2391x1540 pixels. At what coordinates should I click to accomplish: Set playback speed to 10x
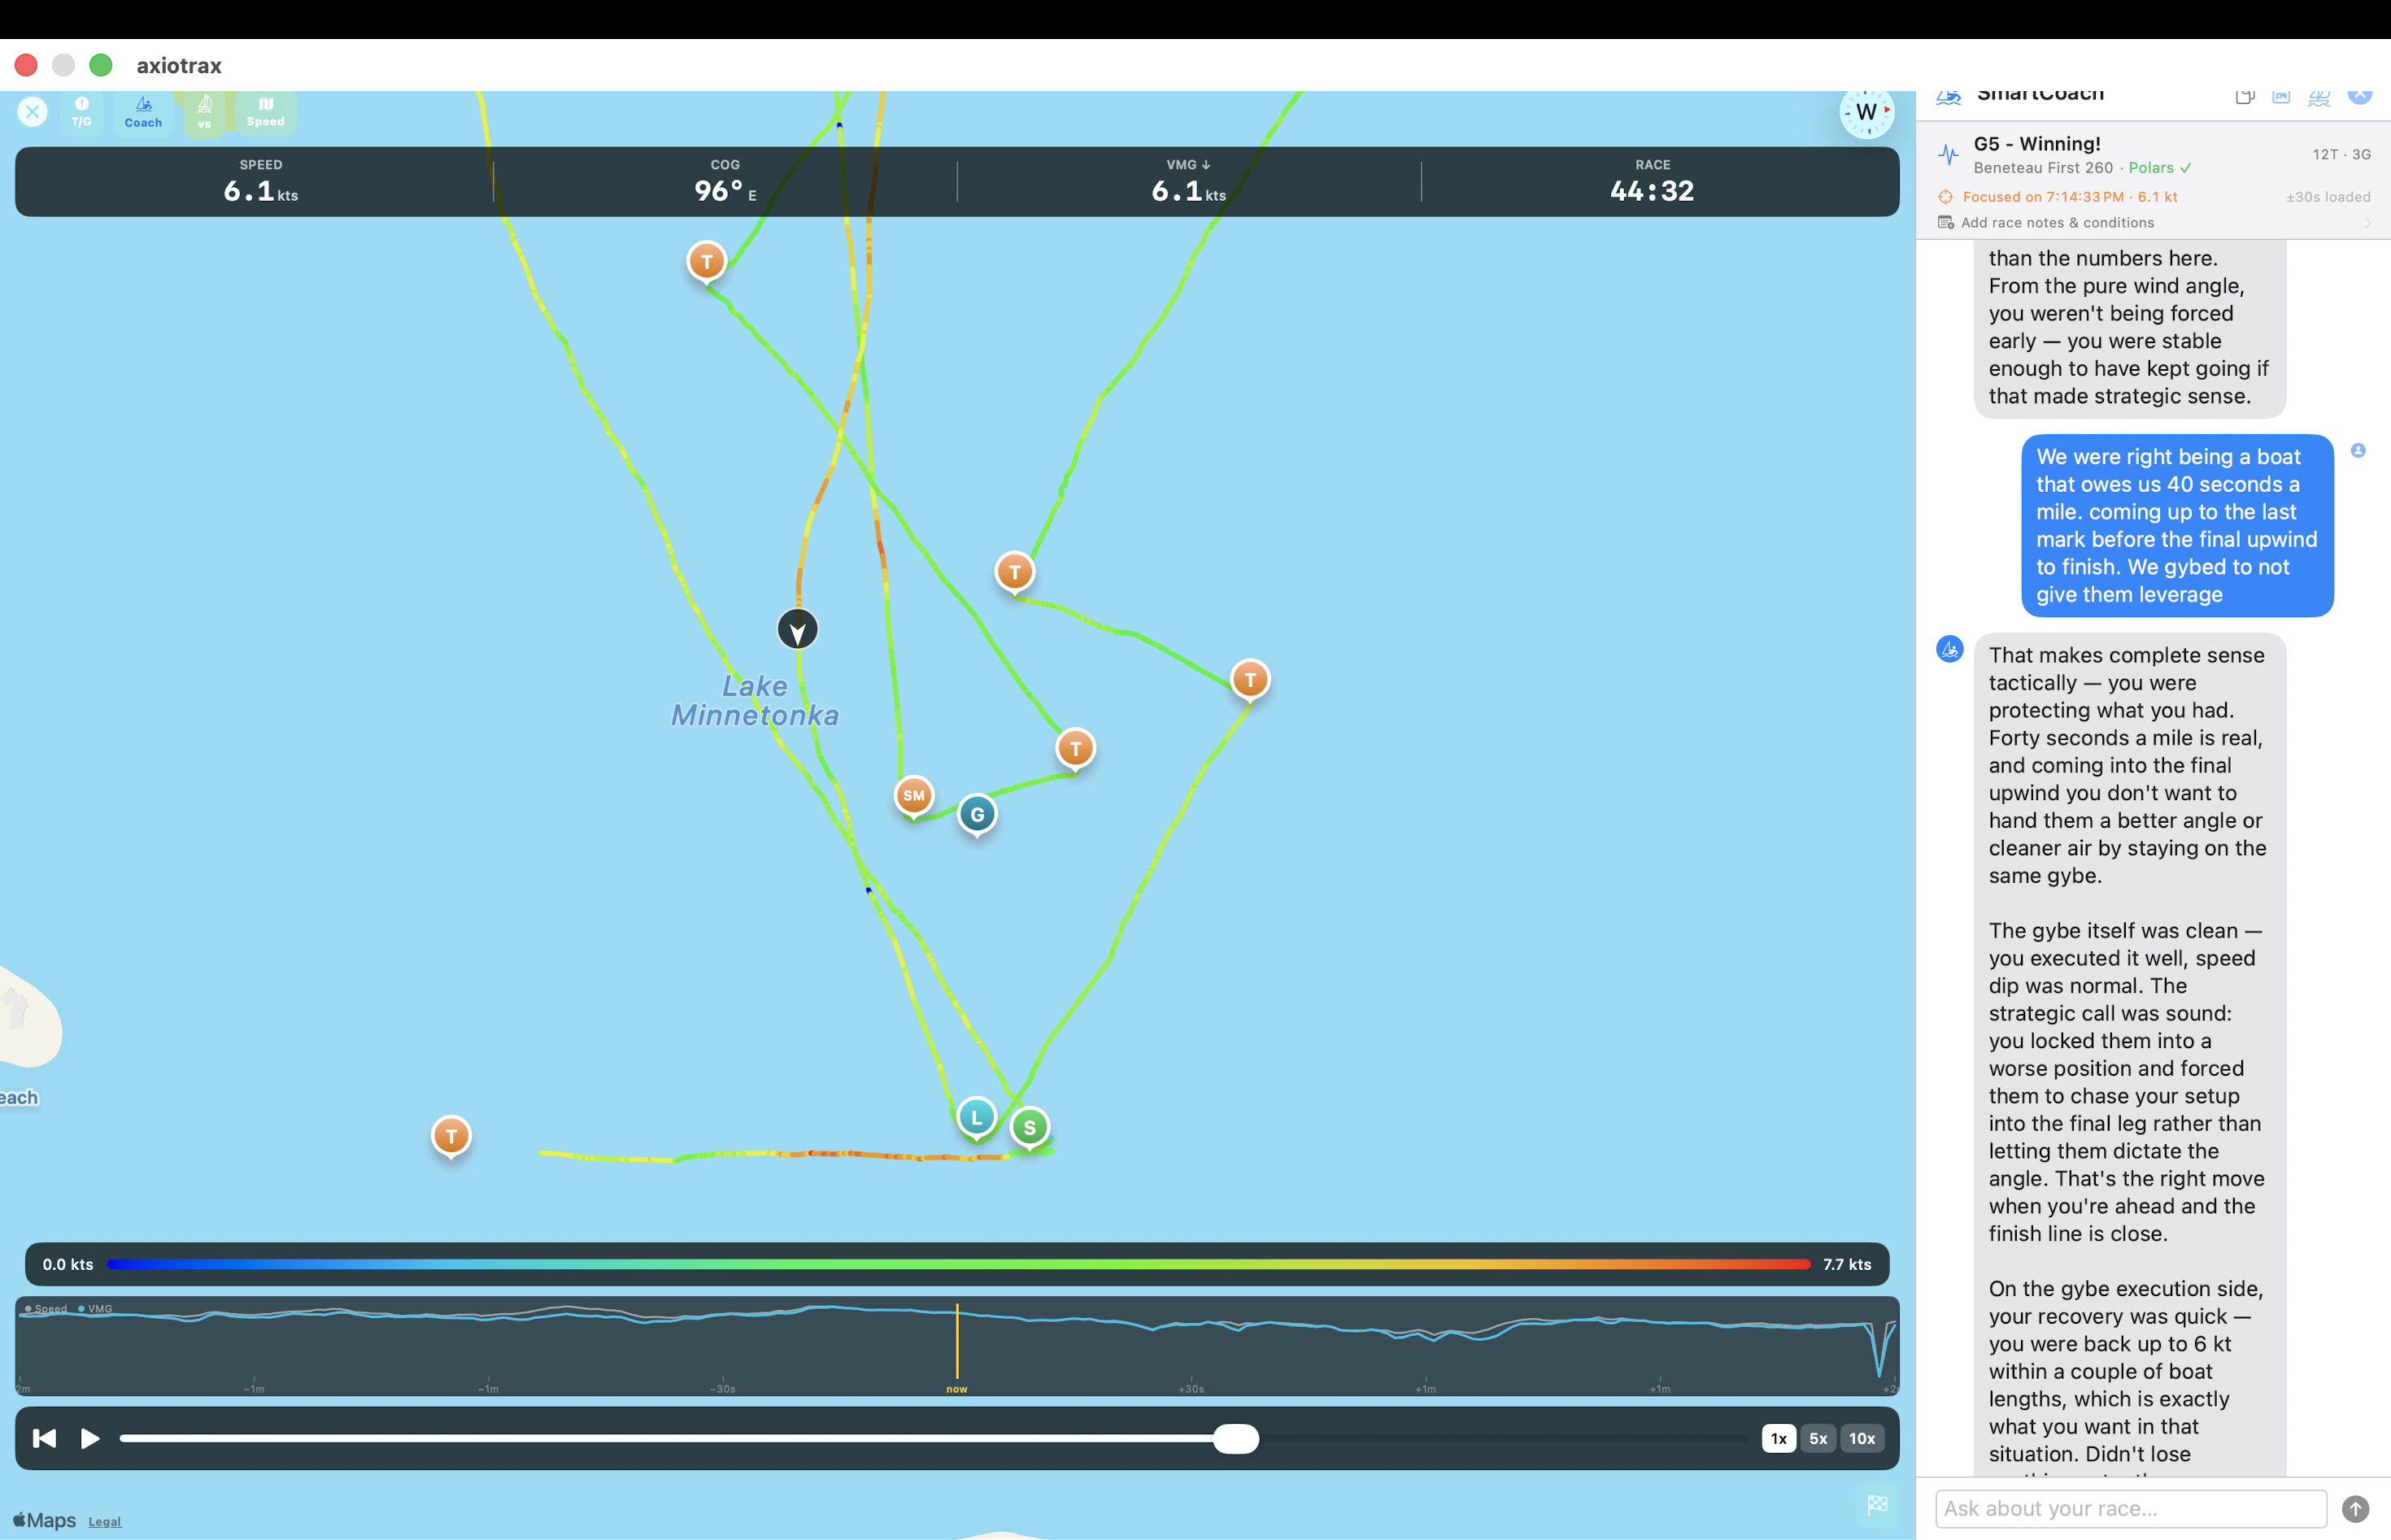[1862, 1438]
